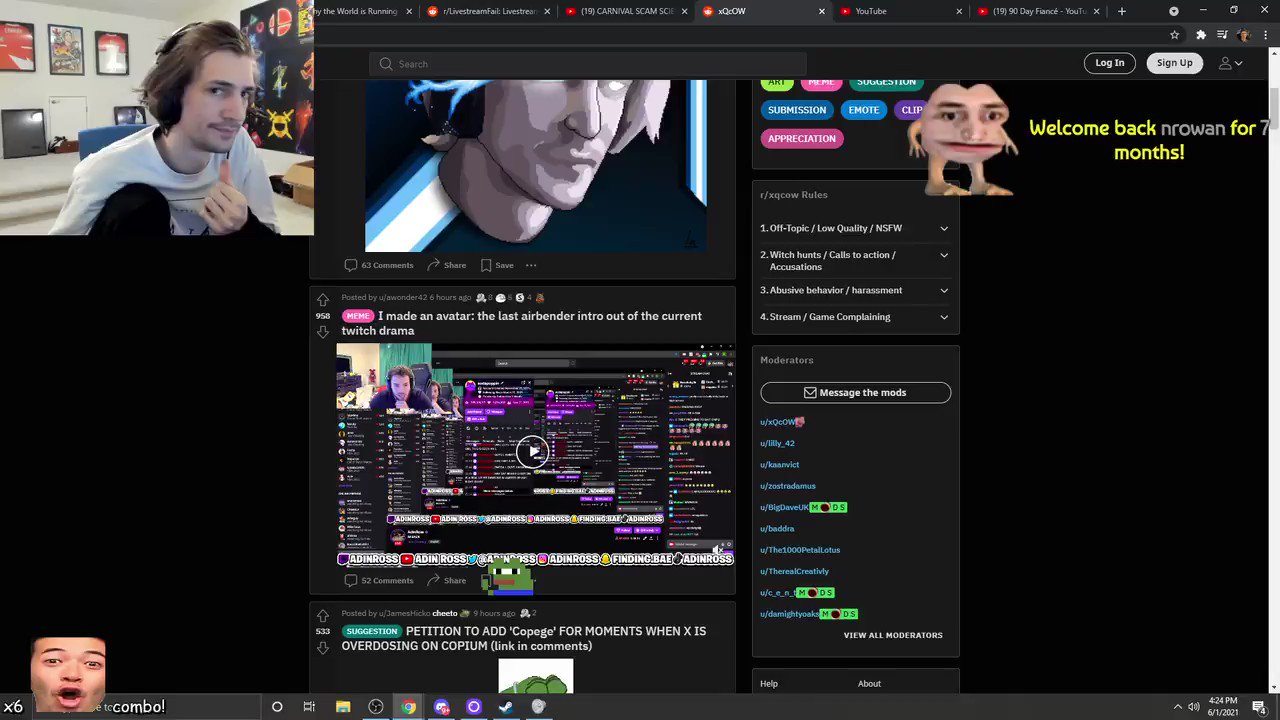Click Cortana circle on taskbar

tap(277, 707)
